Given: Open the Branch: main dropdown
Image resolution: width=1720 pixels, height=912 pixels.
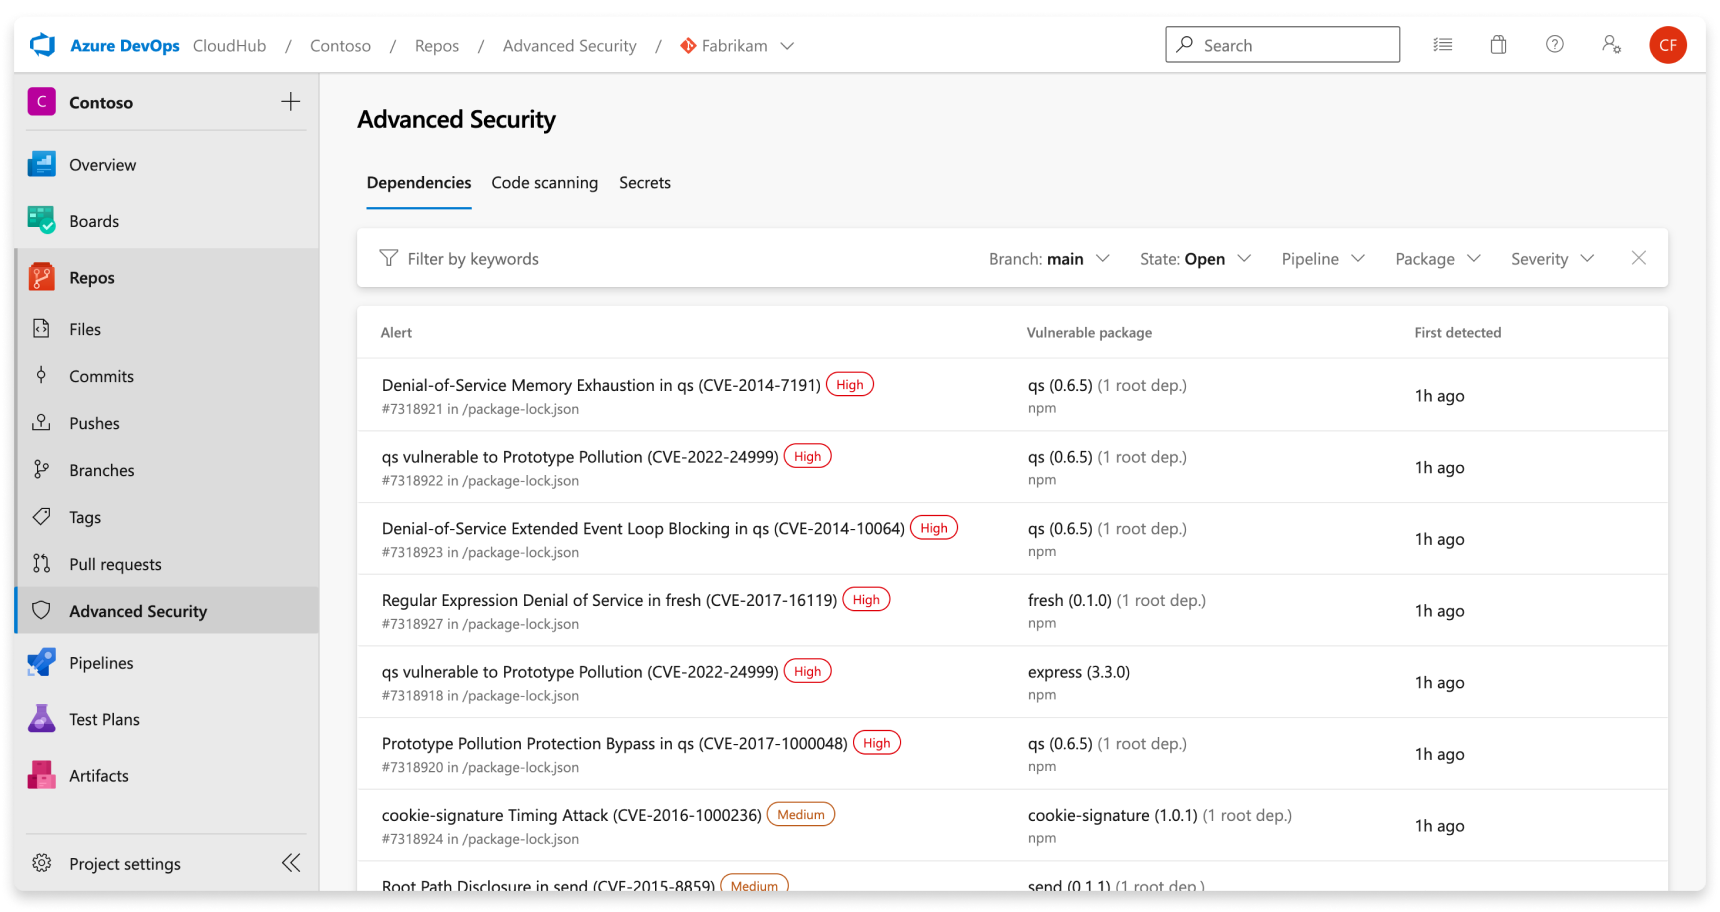Looking at the screenshot, I should click(x=1049, y=258).
